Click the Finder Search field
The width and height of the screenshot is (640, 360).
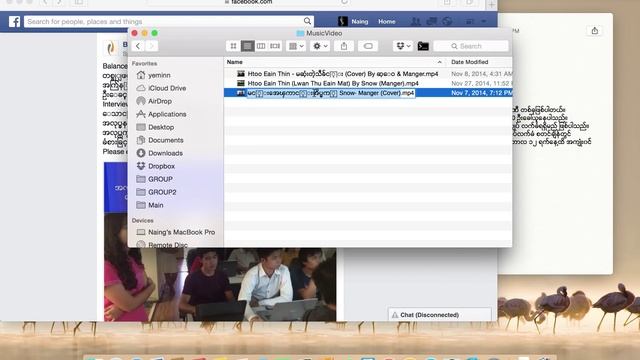pos(471,46)
